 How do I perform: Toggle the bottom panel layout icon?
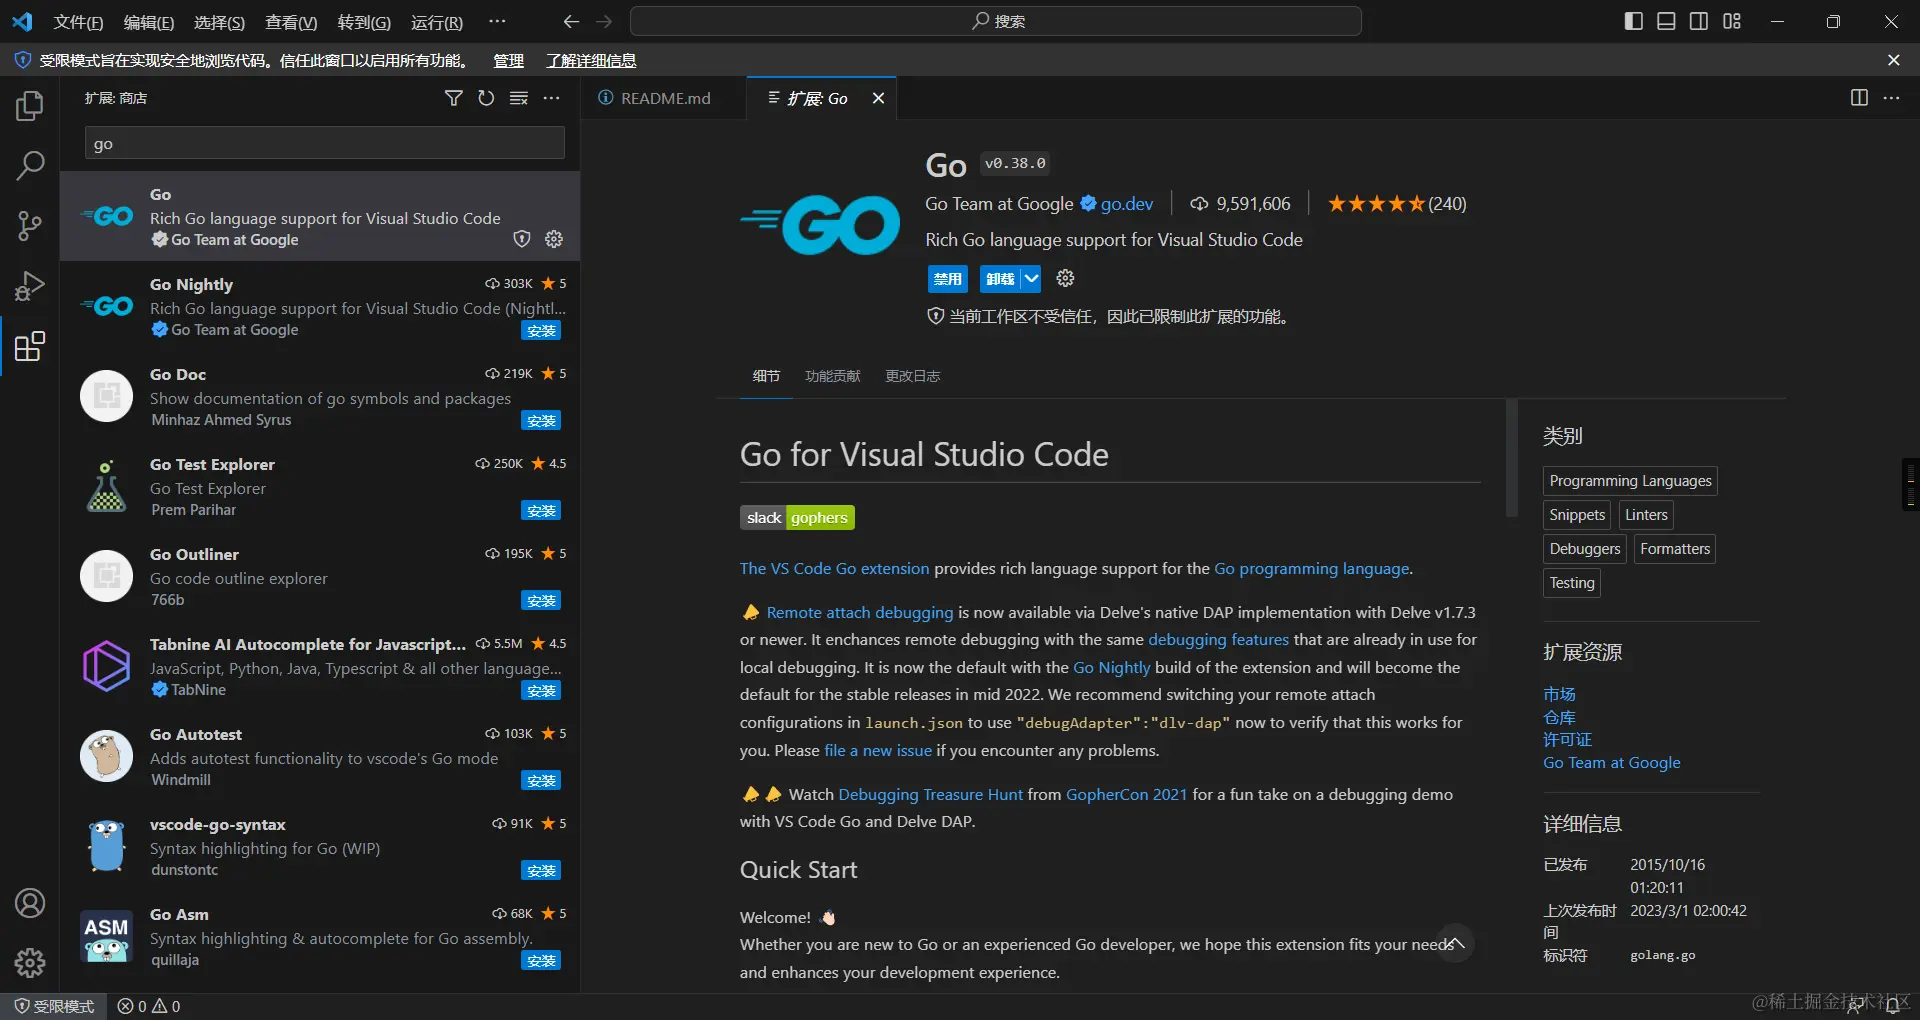1666,21
